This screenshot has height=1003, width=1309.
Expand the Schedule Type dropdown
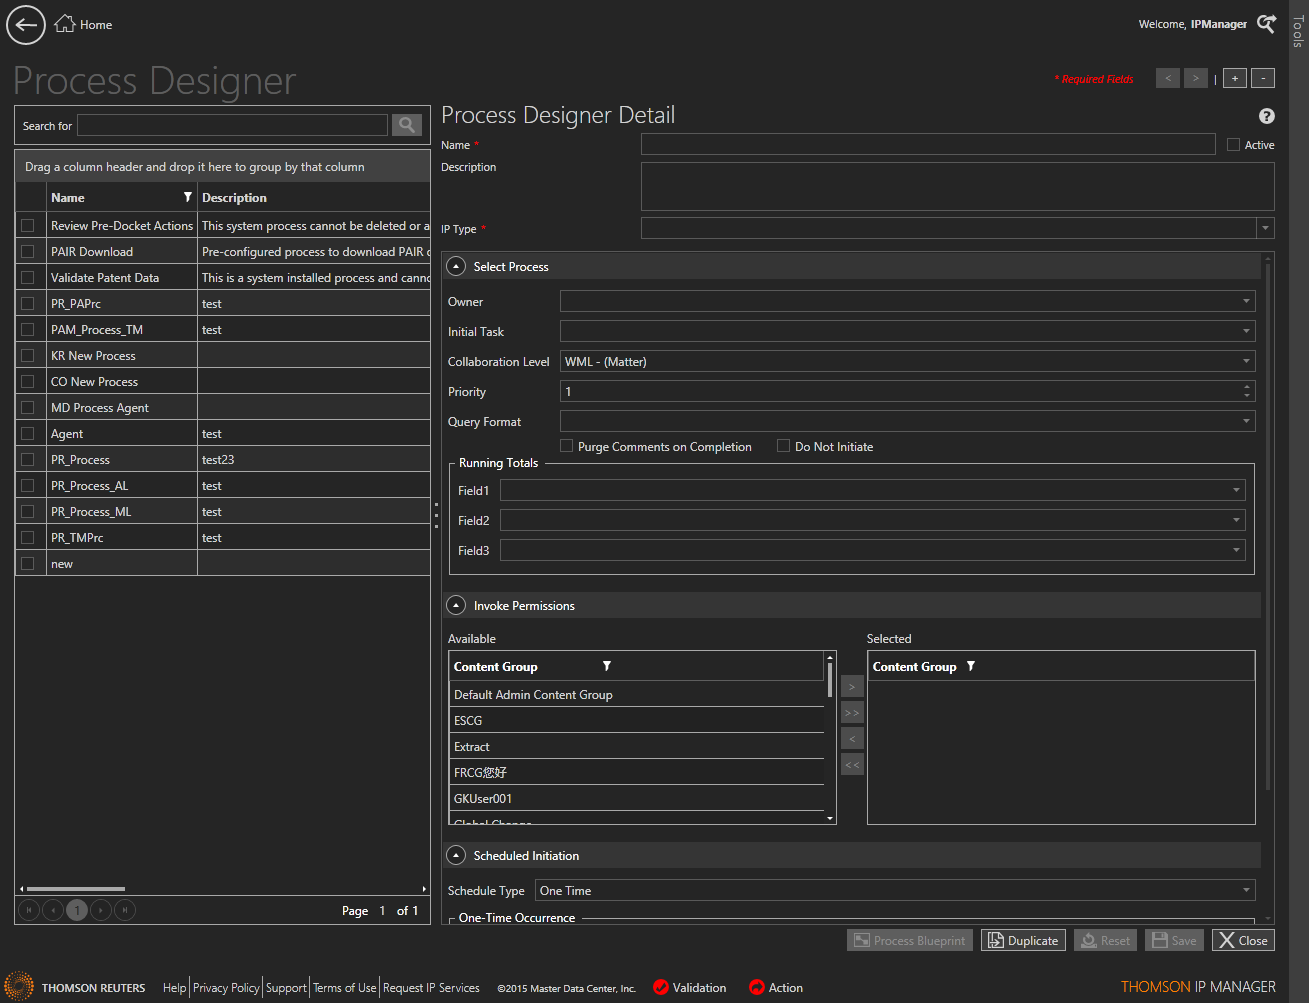click(x=1246, y=890)
